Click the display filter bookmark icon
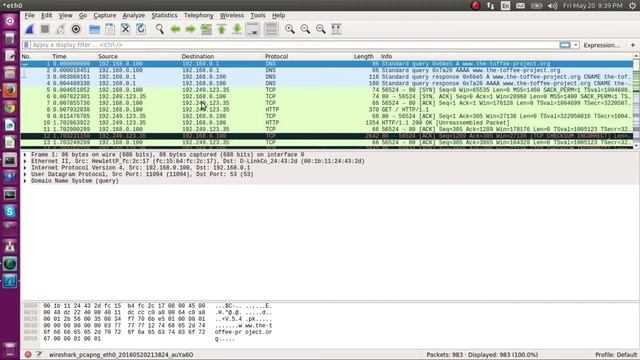Viewport: 640px width, 360px height. point(26,45)
